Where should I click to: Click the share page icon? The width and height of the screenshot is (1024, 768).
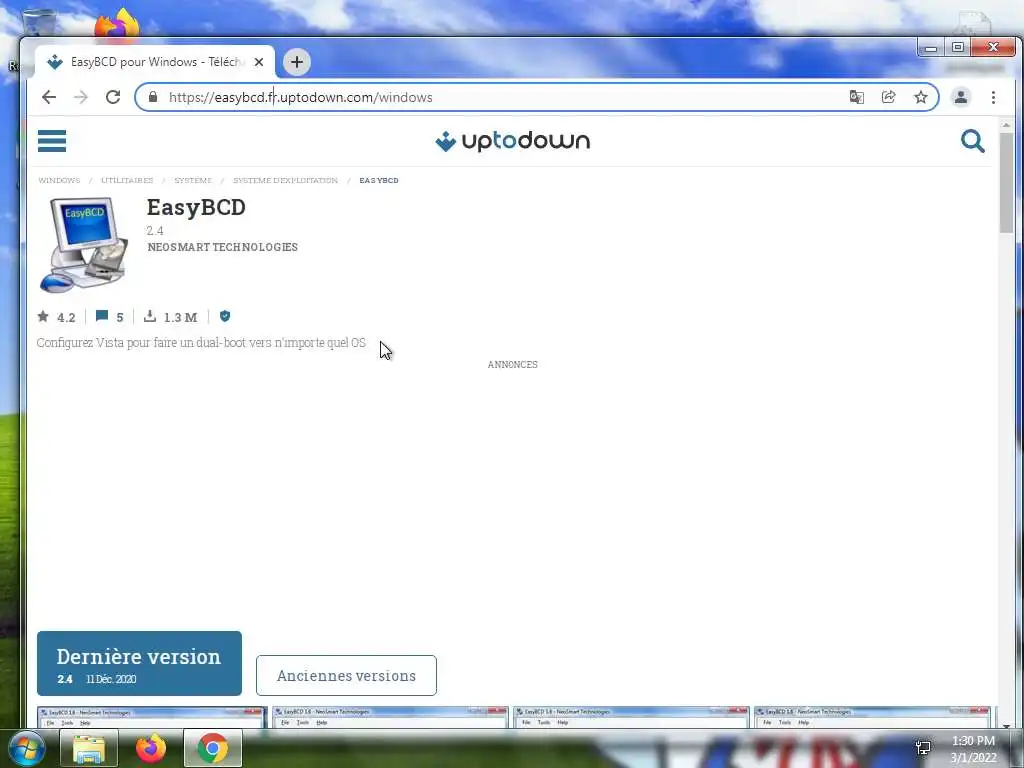coord(888,97)
